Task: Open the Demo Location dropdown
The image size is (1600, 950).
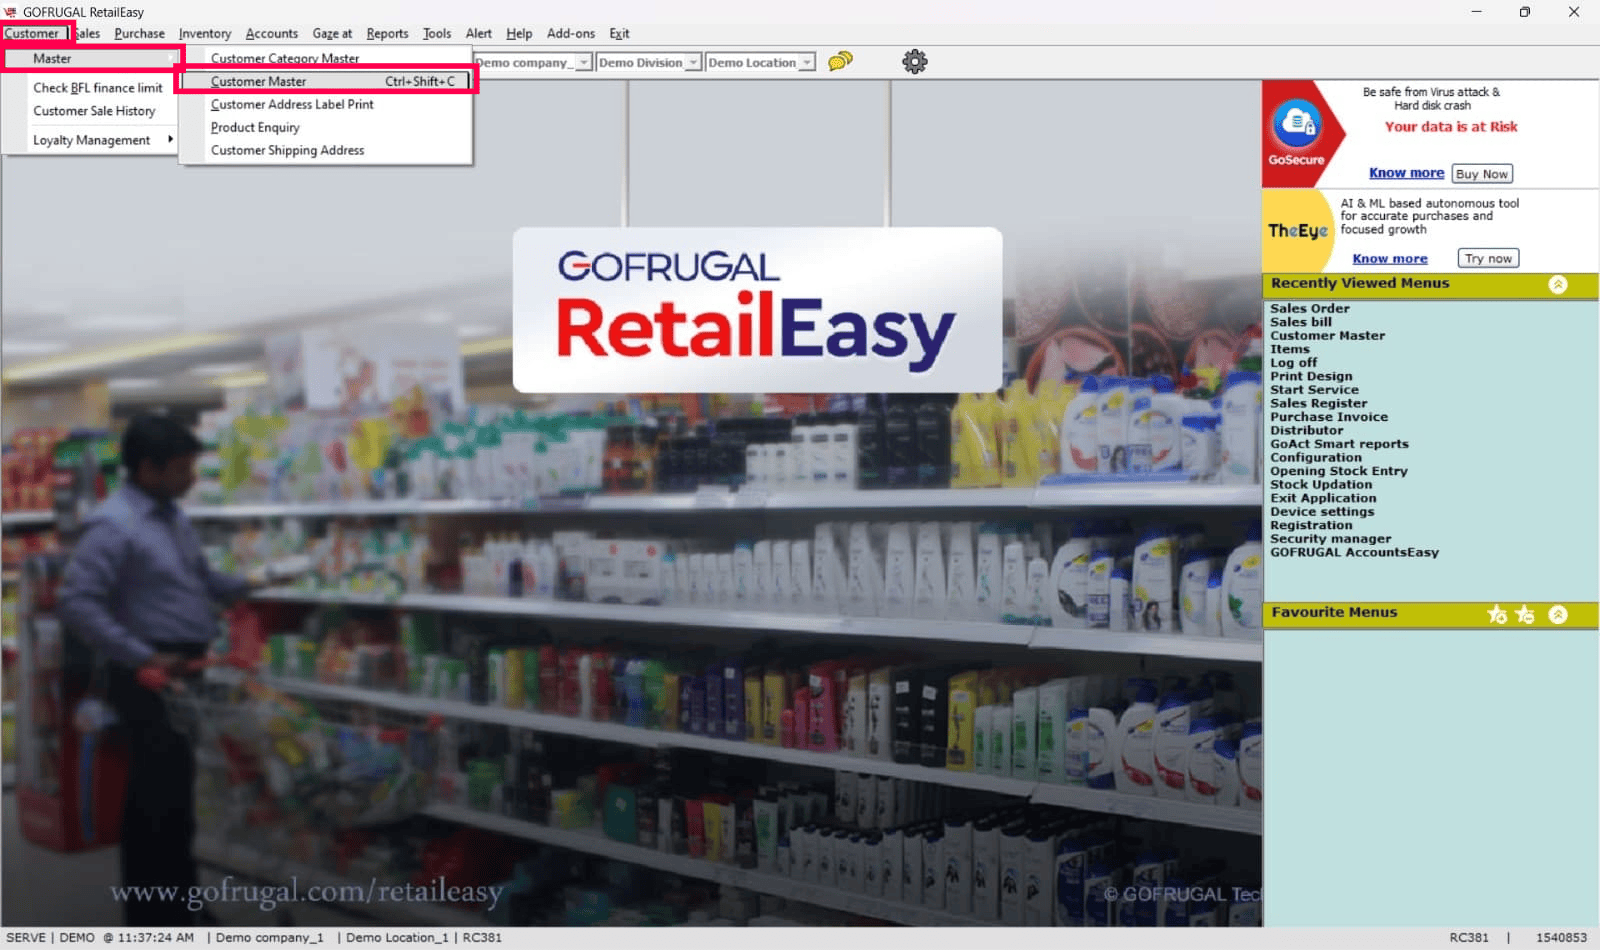Action: coord(807,62)
